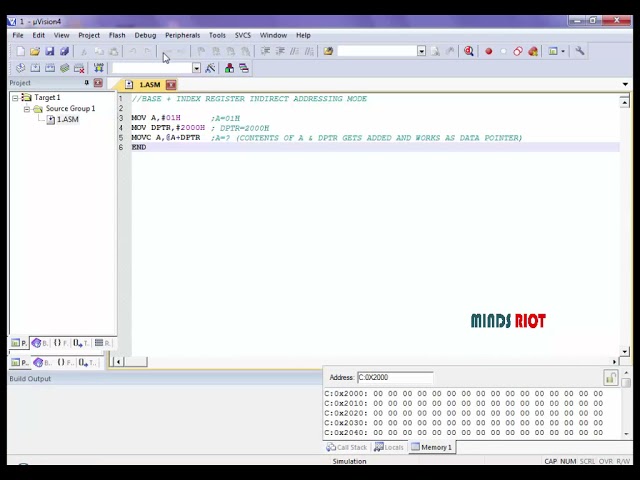The width and height of the screenshot is (640, 480).
Task: Build the target using the Build icon
Action: tap(35, 68)
